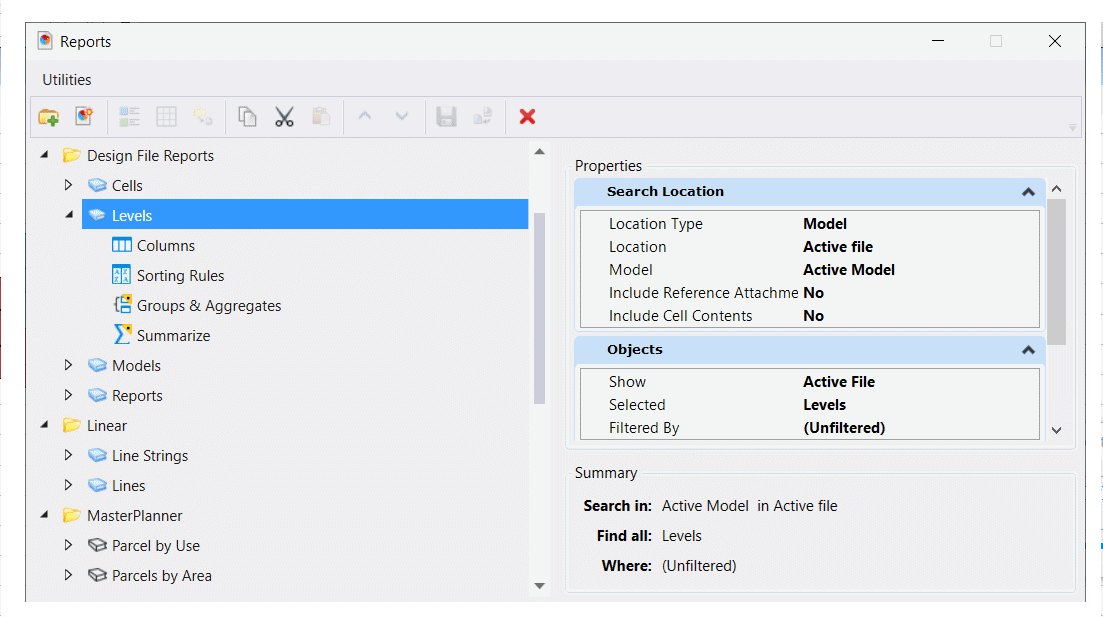
Task: Click Include Reference Attachments value No
Action: [x=813, y=293]
